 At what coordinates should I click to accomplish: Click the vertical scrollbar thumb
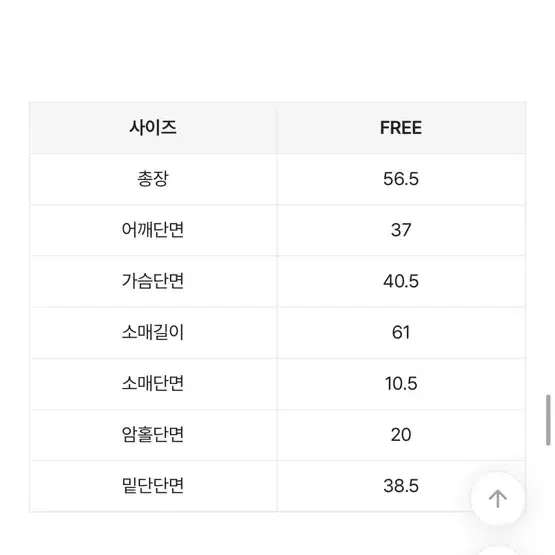(x=548, y=420)
